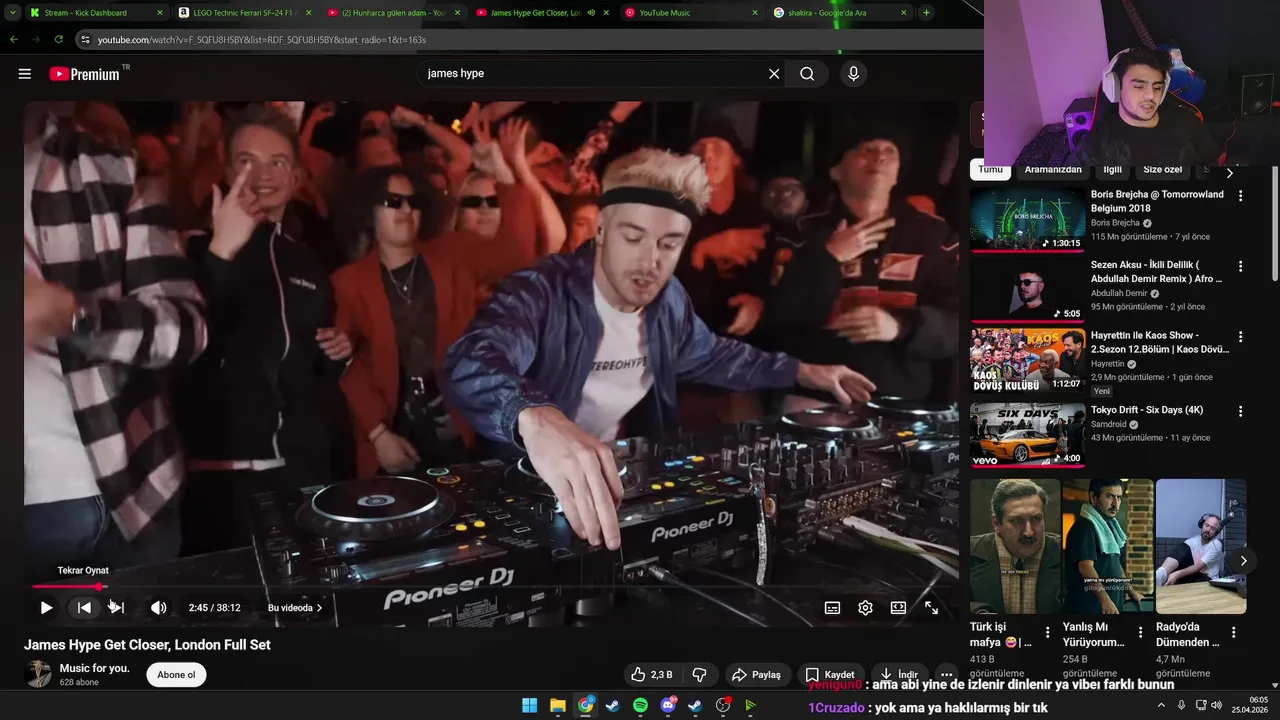Open the player settings gear
The width and height of the screenshot is (1280, 720).
[865, 608]
